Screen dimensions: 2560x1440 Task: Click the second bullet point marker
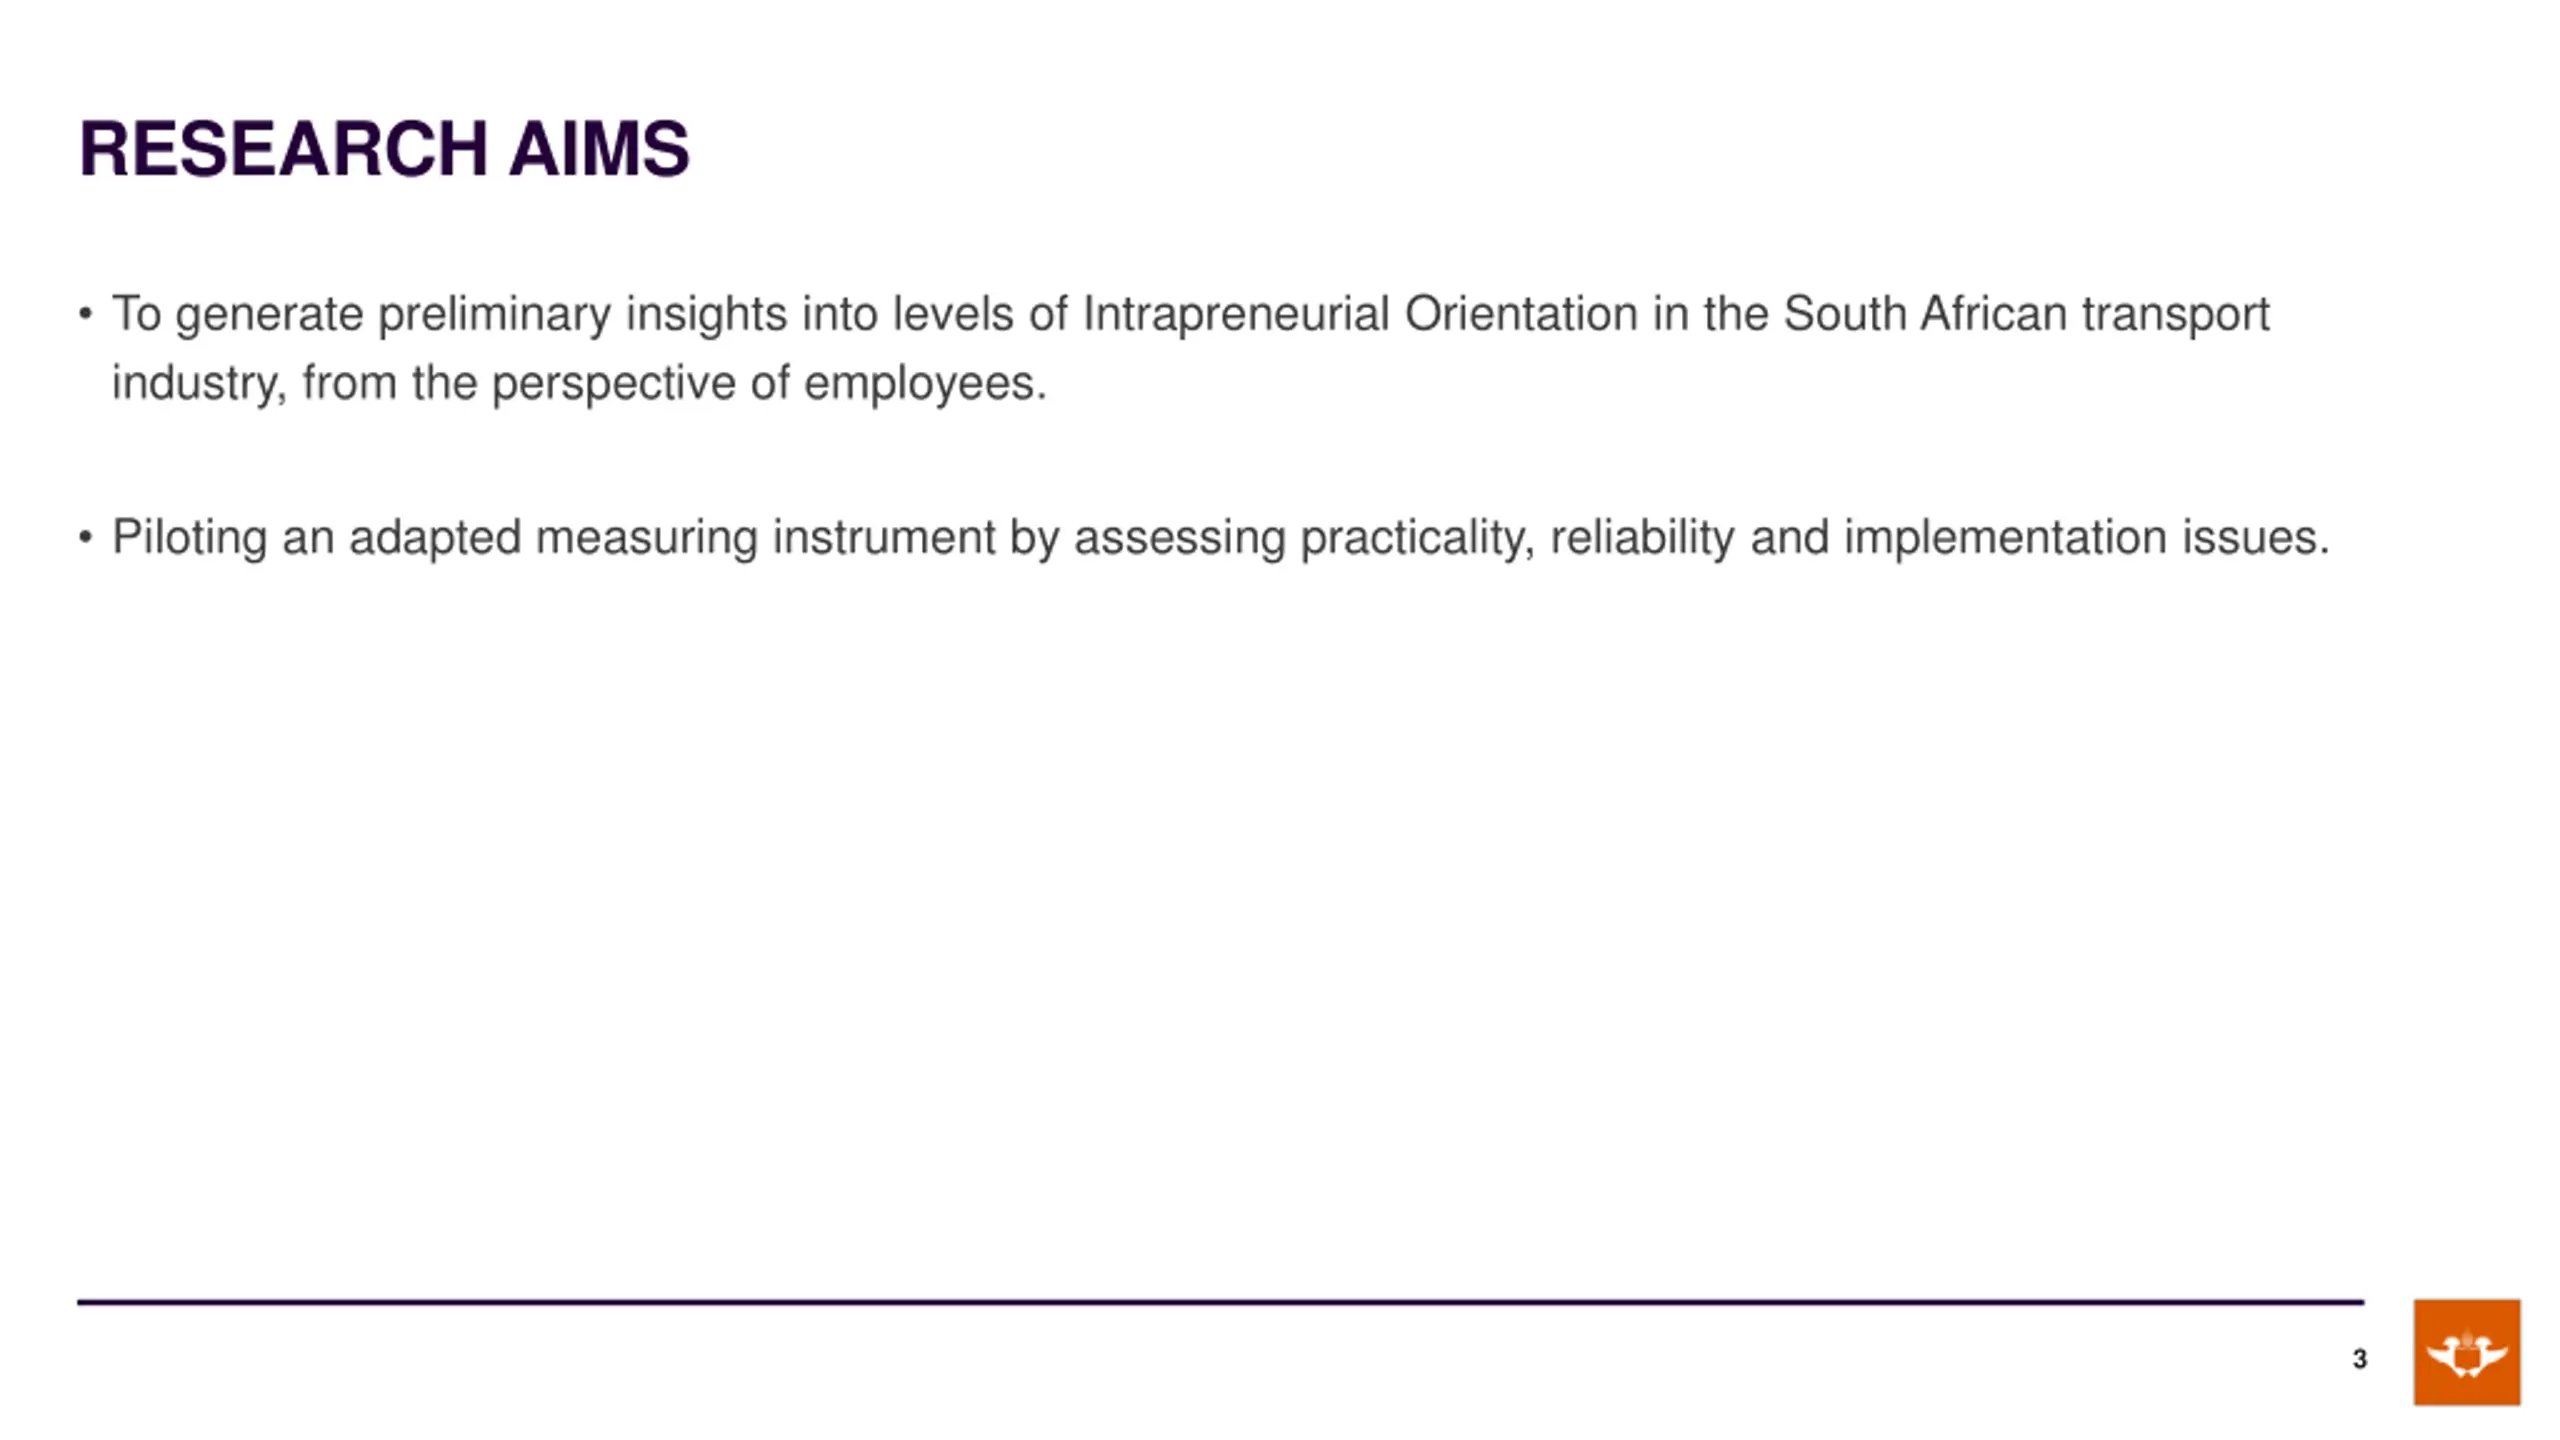85,537
